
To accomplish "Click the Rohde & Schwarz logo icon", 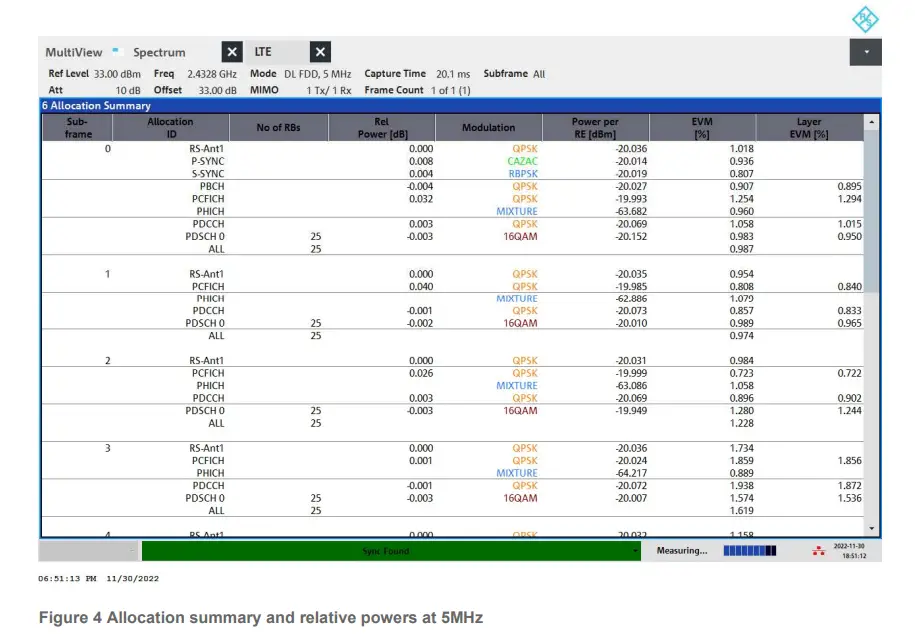I will pos(862,19).
